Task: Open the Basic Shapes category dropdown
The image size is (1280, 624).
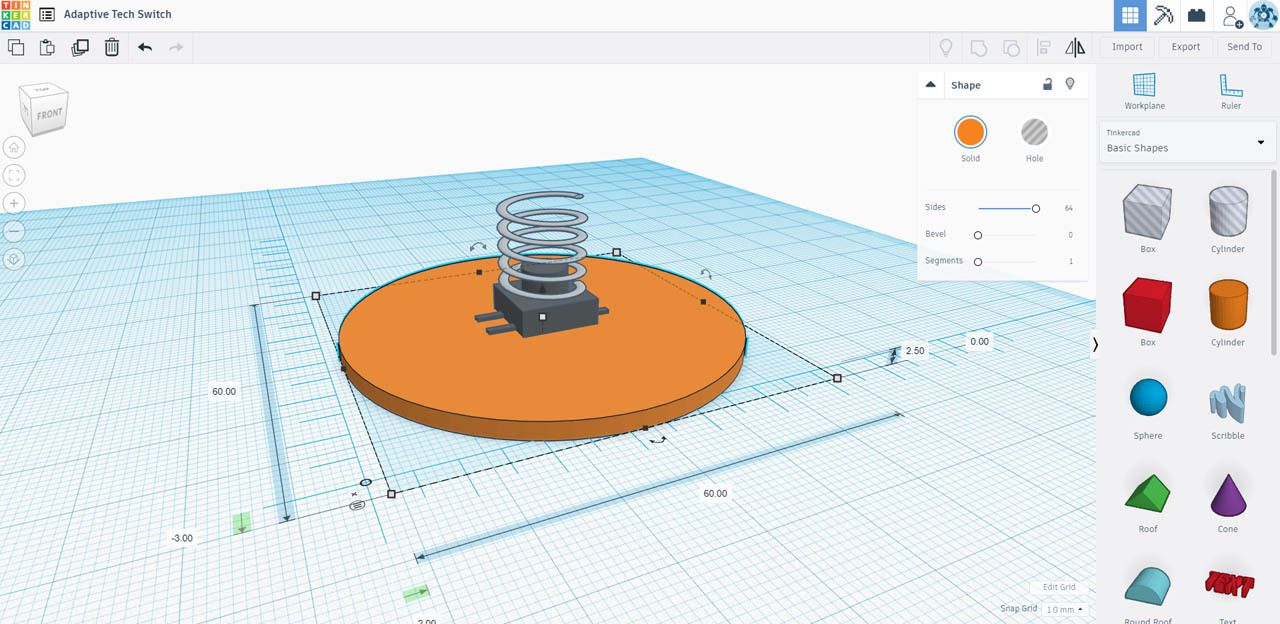Action: pos(1186,142)
